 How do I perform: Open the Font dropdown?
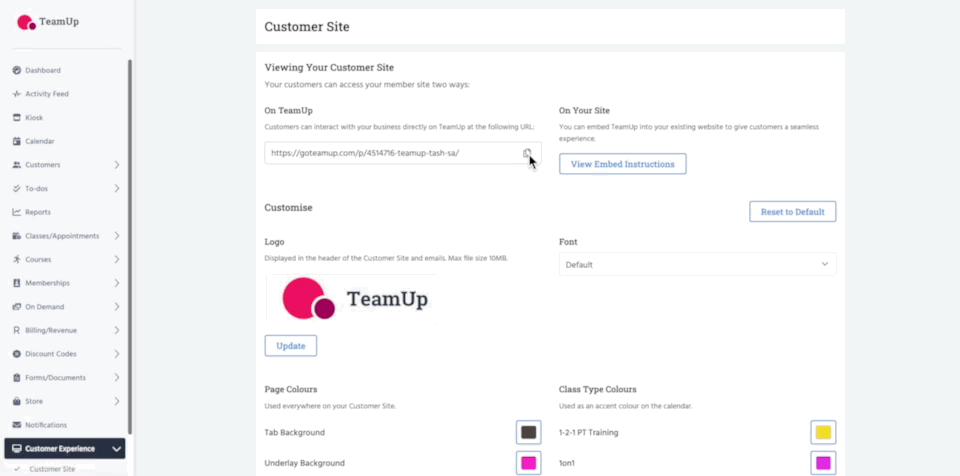click(697, 264)
